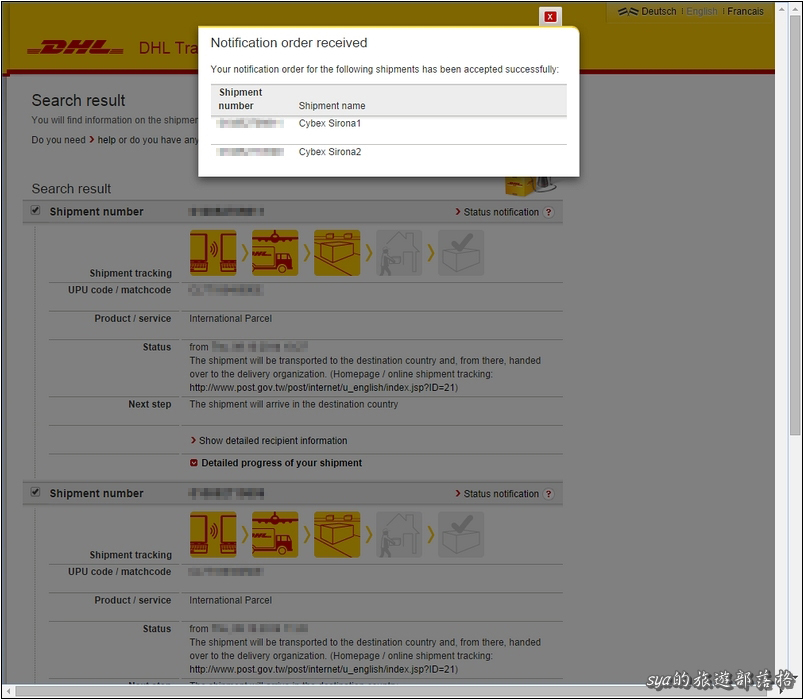This screenshot has height=700, width=804.
Task: Click the Notification order received heading
Action: click(x=289, y=43)
